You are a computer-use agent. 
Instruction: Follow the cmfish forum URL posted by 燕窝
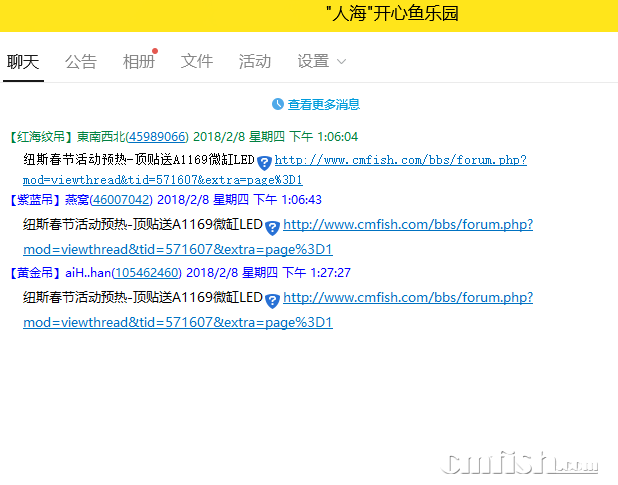pyautogui.click(x=407, y=225)
